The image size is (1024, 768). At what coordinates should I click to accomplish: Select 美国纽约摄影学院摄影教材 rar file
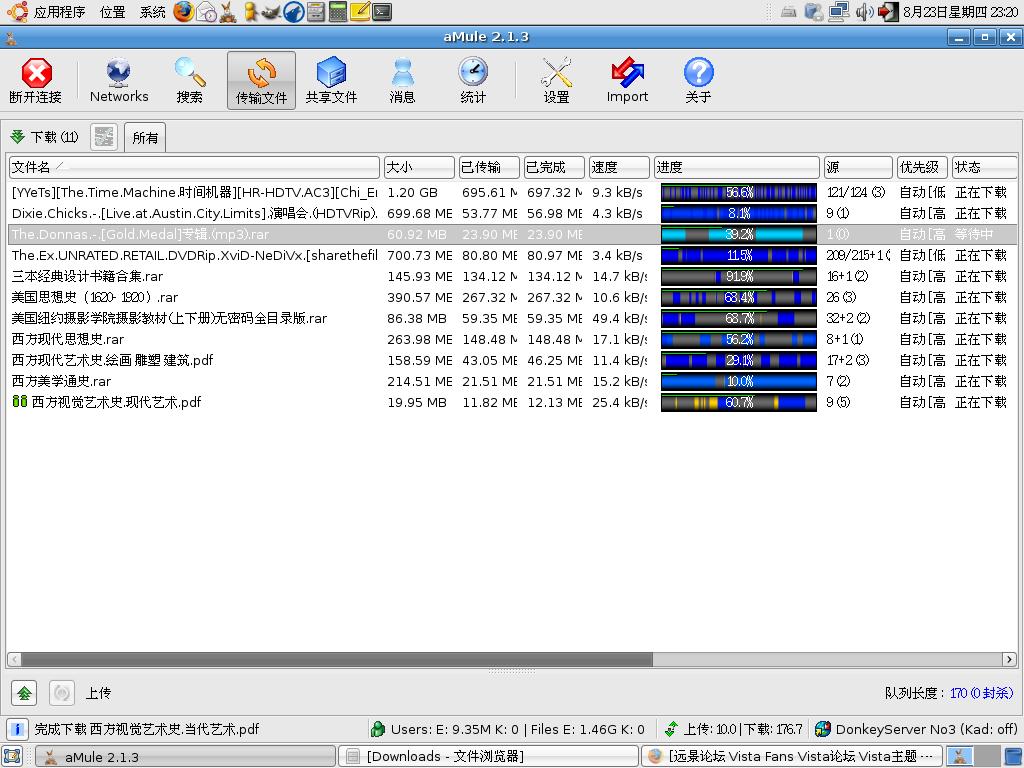tap(512, 318)
